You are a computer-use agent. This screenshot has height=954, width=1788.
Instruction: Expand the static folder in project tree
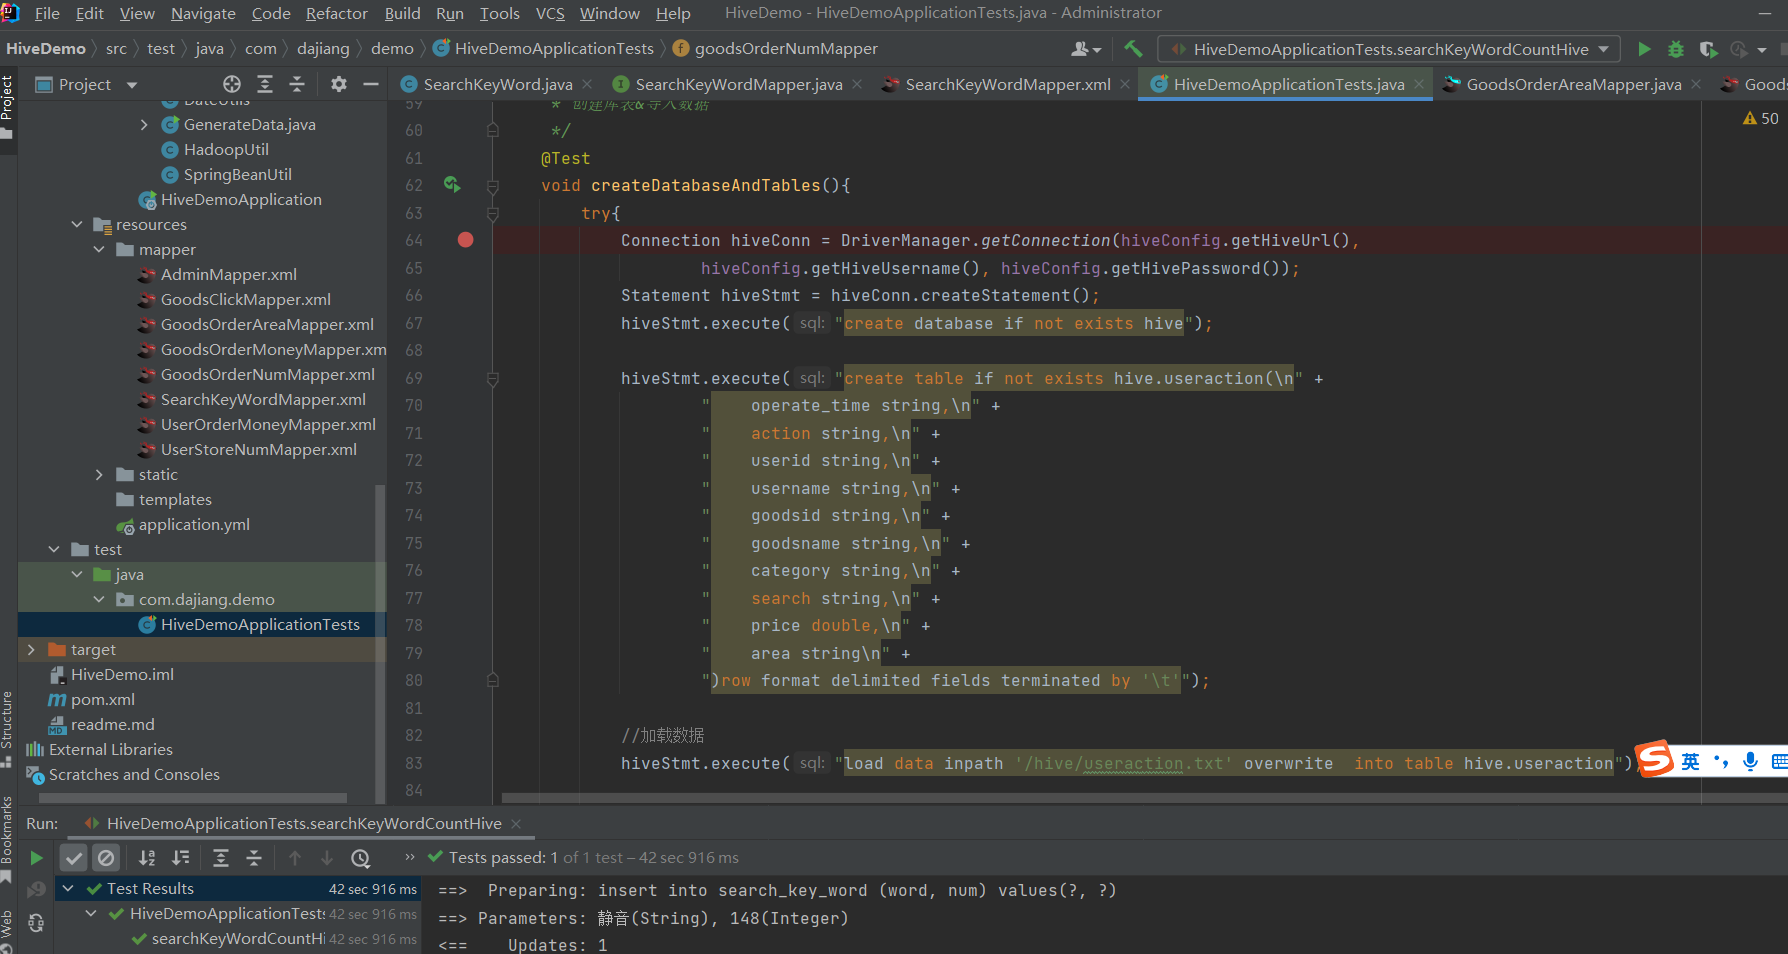click(99, 475)
